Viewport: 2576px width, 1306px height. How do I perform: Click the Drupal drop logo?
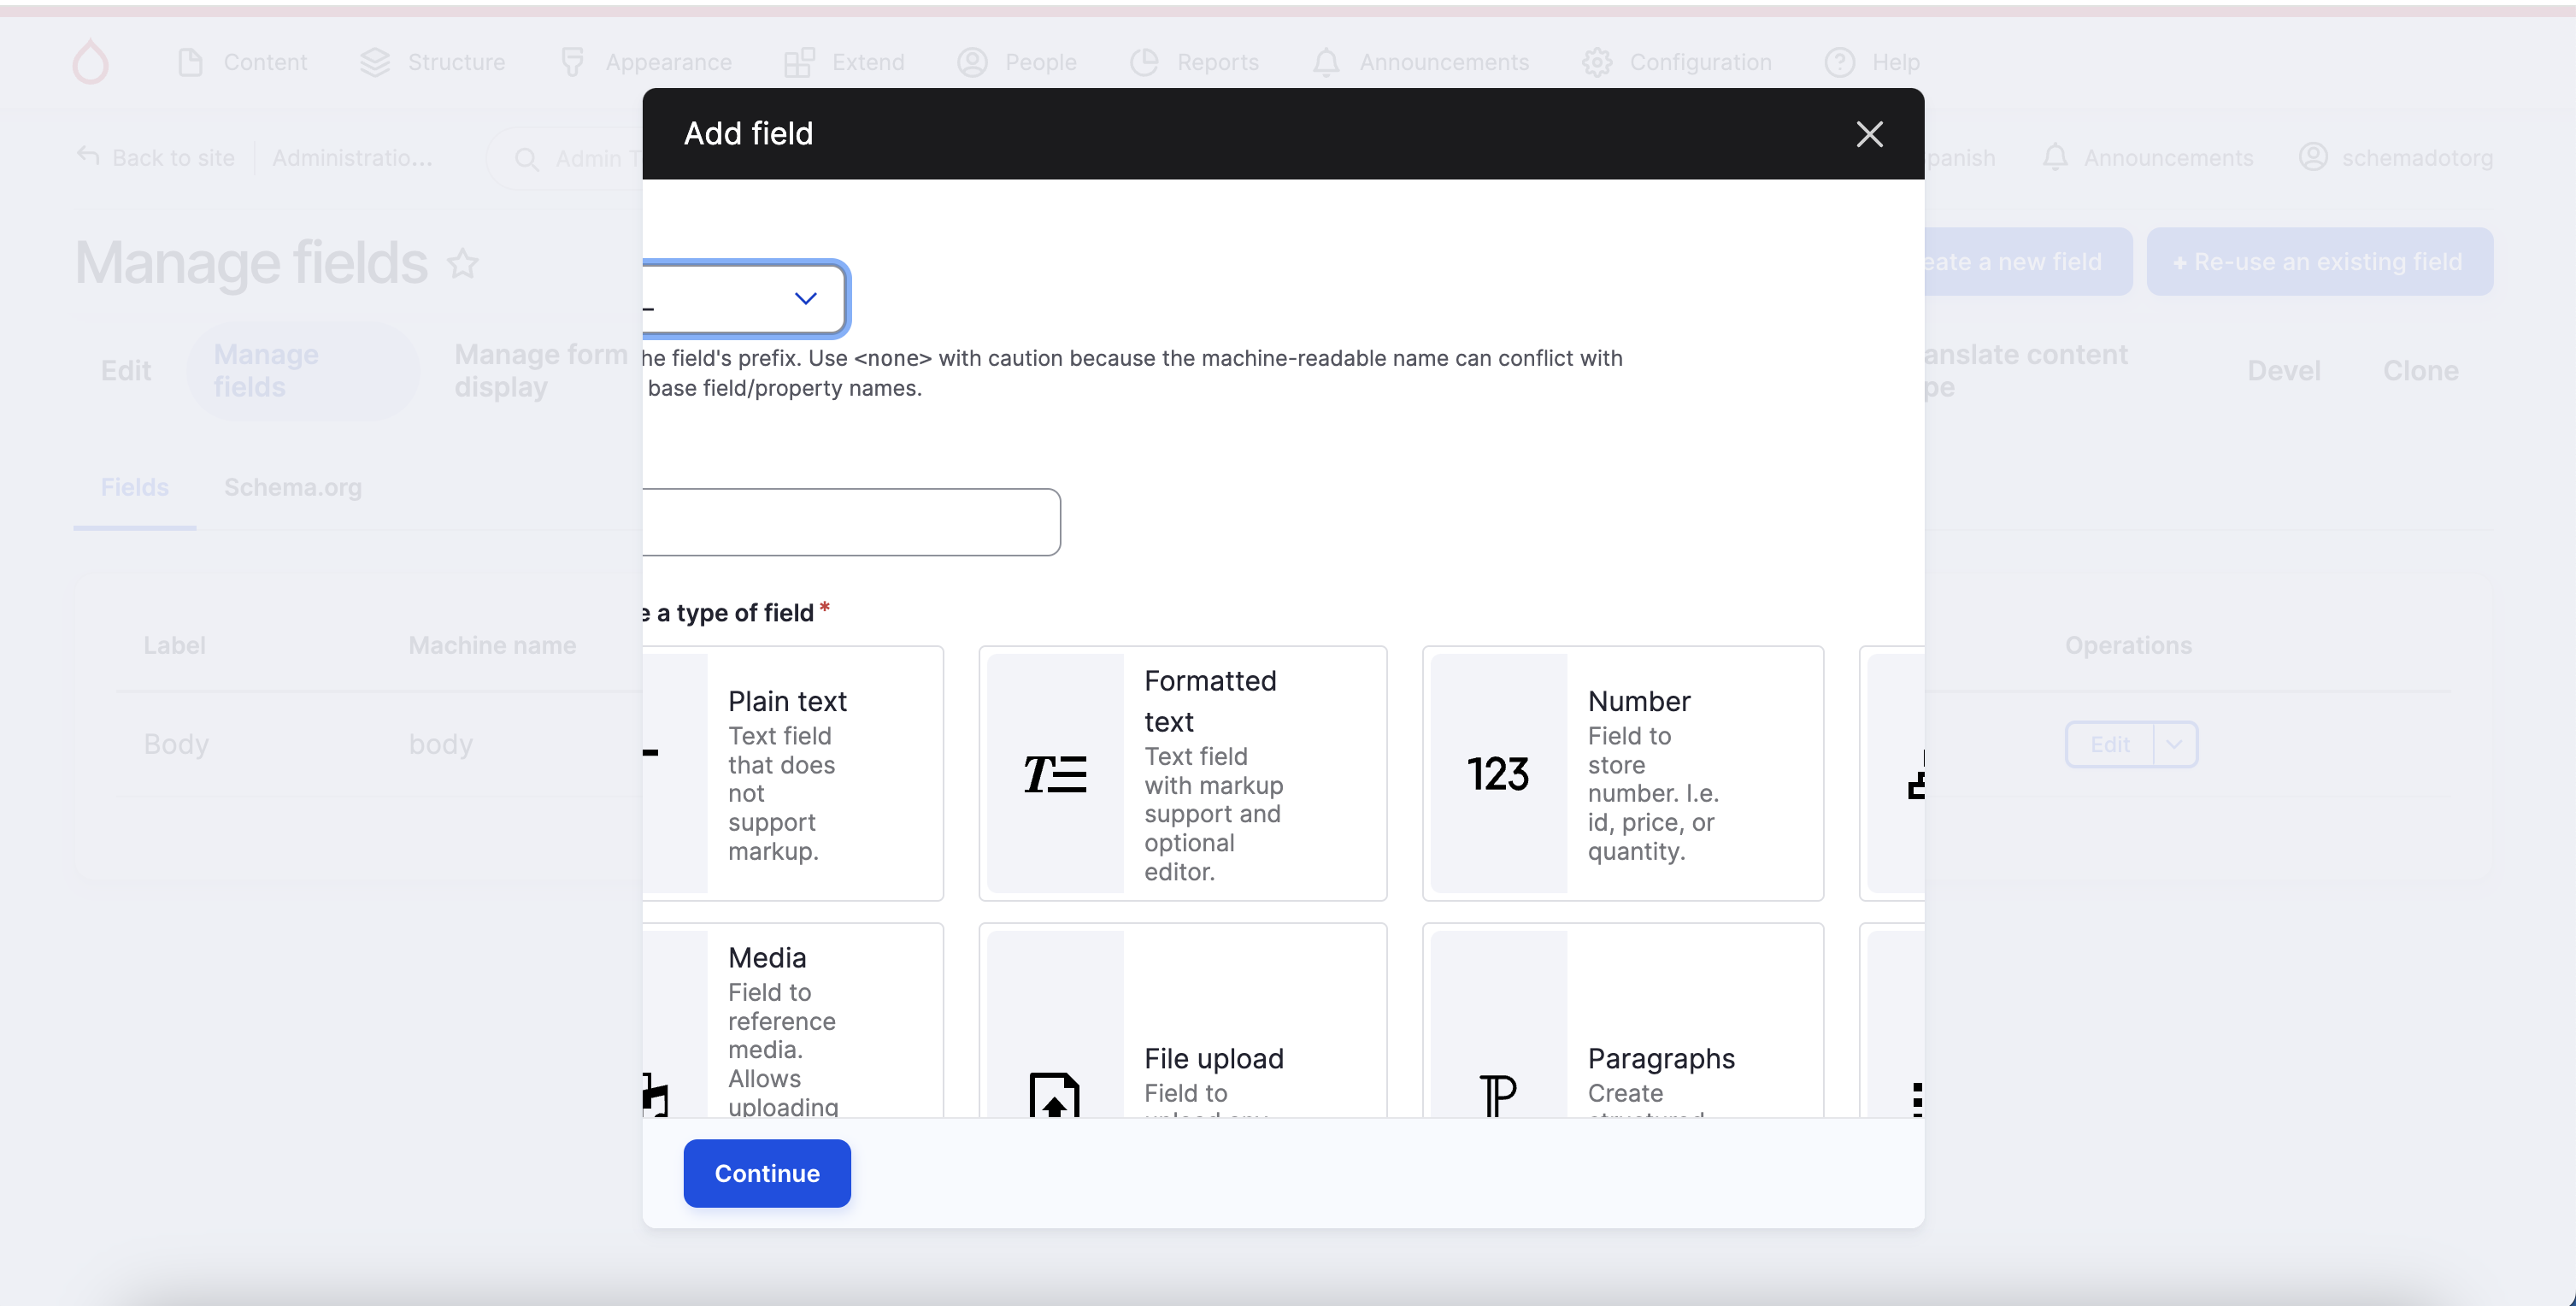coord(90,62)
